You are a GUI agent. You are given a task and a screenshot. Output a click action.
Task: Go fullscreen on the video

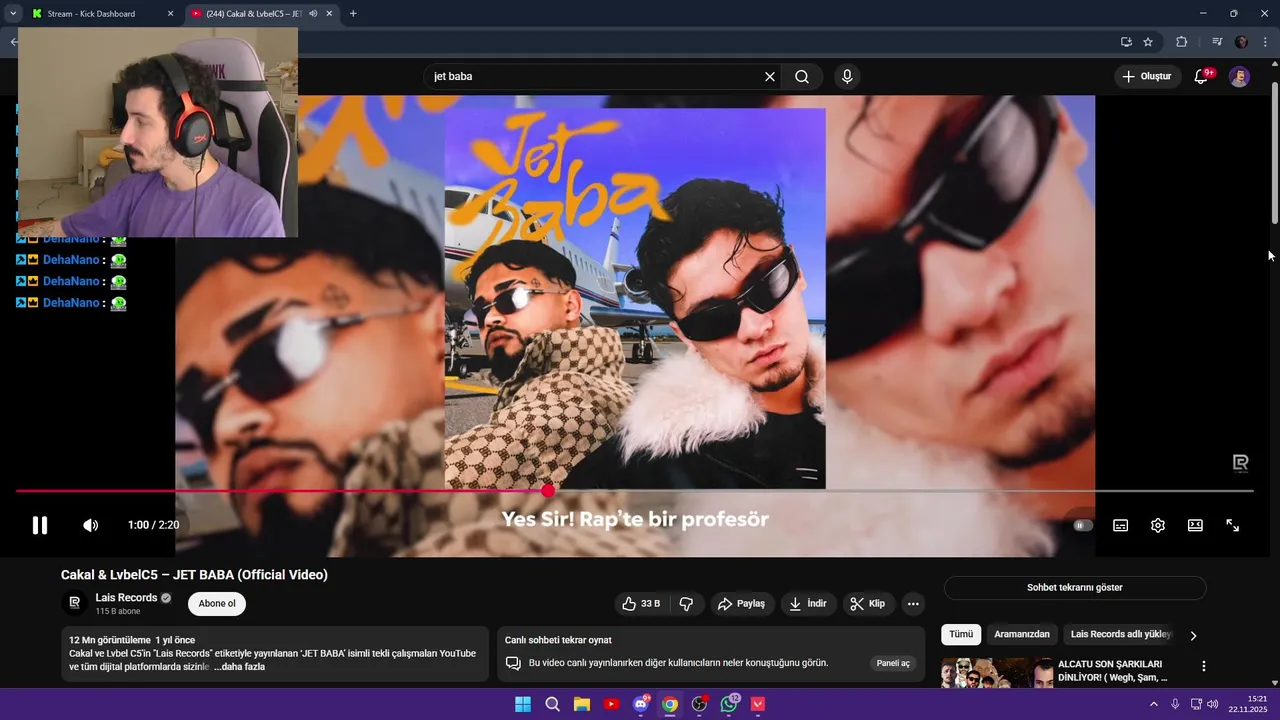point(1233,525)
